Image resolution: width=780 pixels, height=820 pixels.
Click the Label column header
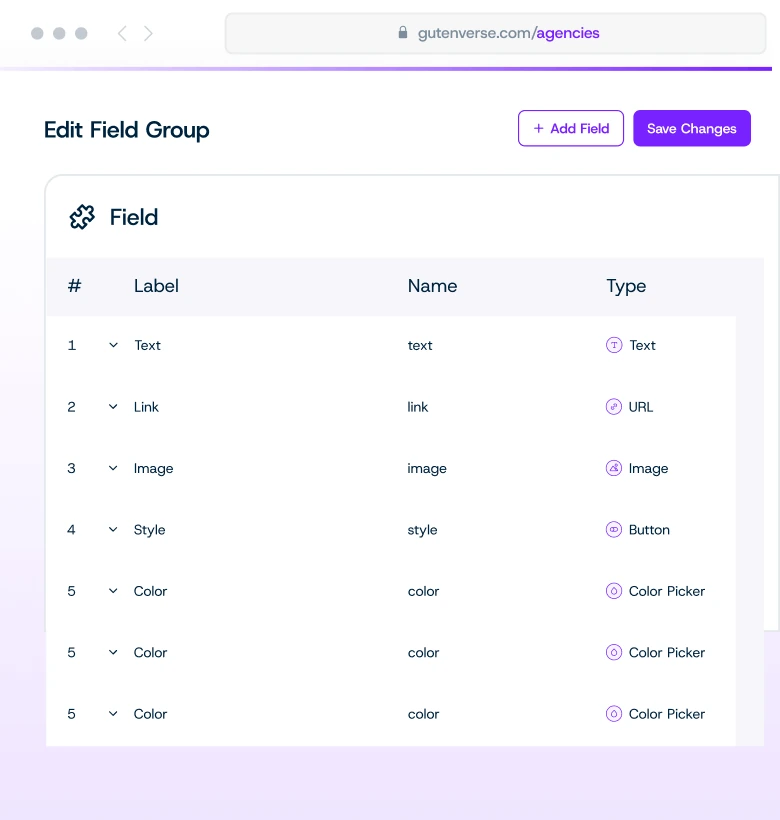(156, 286)
